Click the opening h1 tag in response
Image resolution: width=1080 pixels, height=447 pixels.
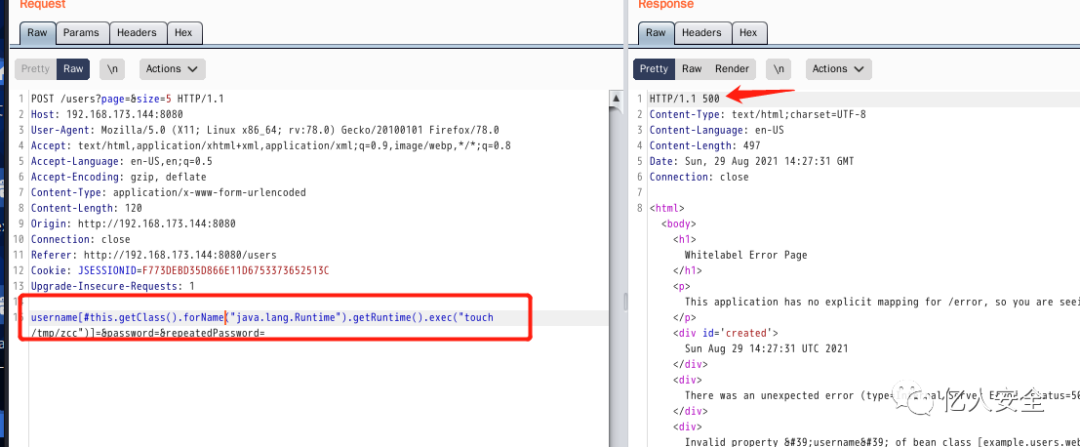pyautogui.click(x=685, y=239)
